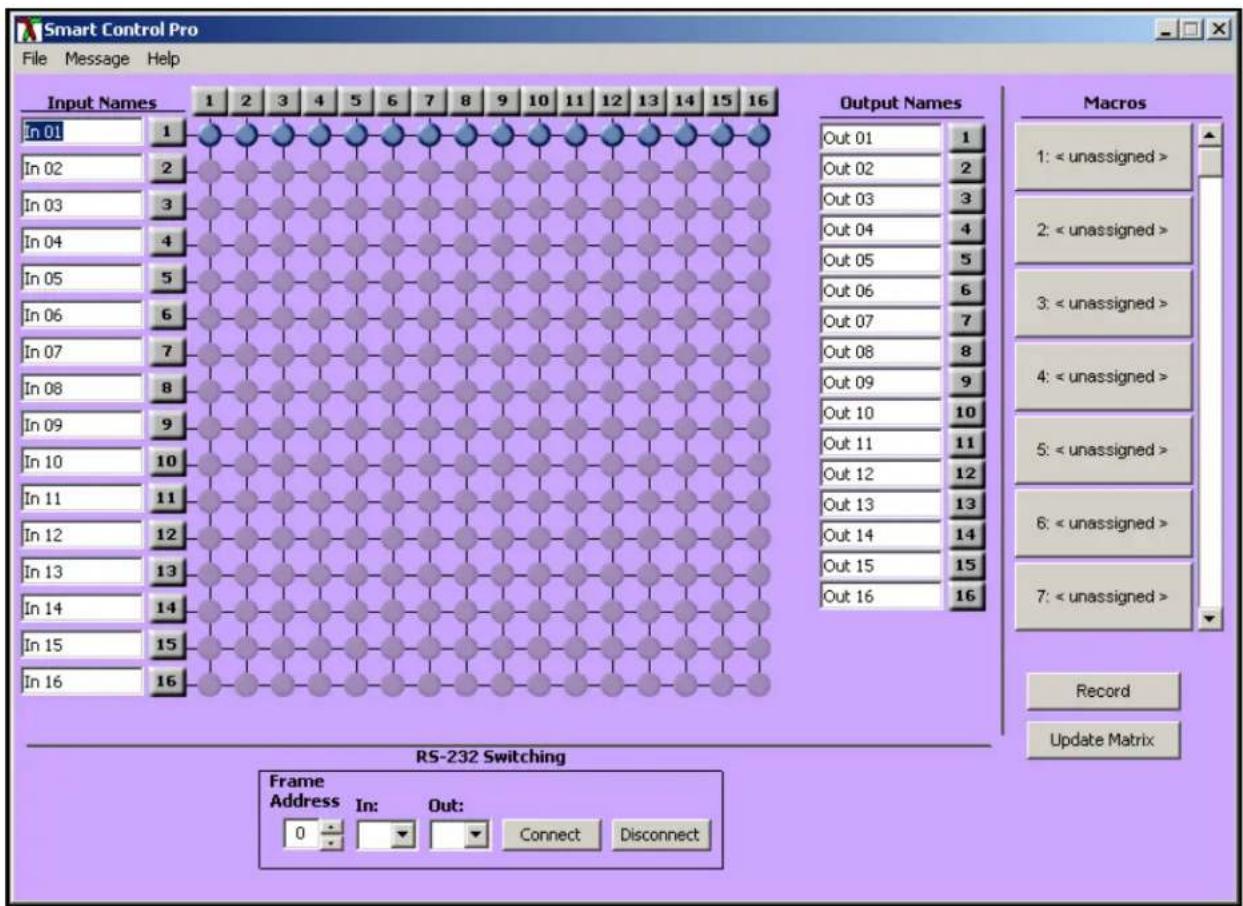Toggle crosspoint at input 1, output 1
The height and width of the screenshot is (906, 1243).
point(209,134)
